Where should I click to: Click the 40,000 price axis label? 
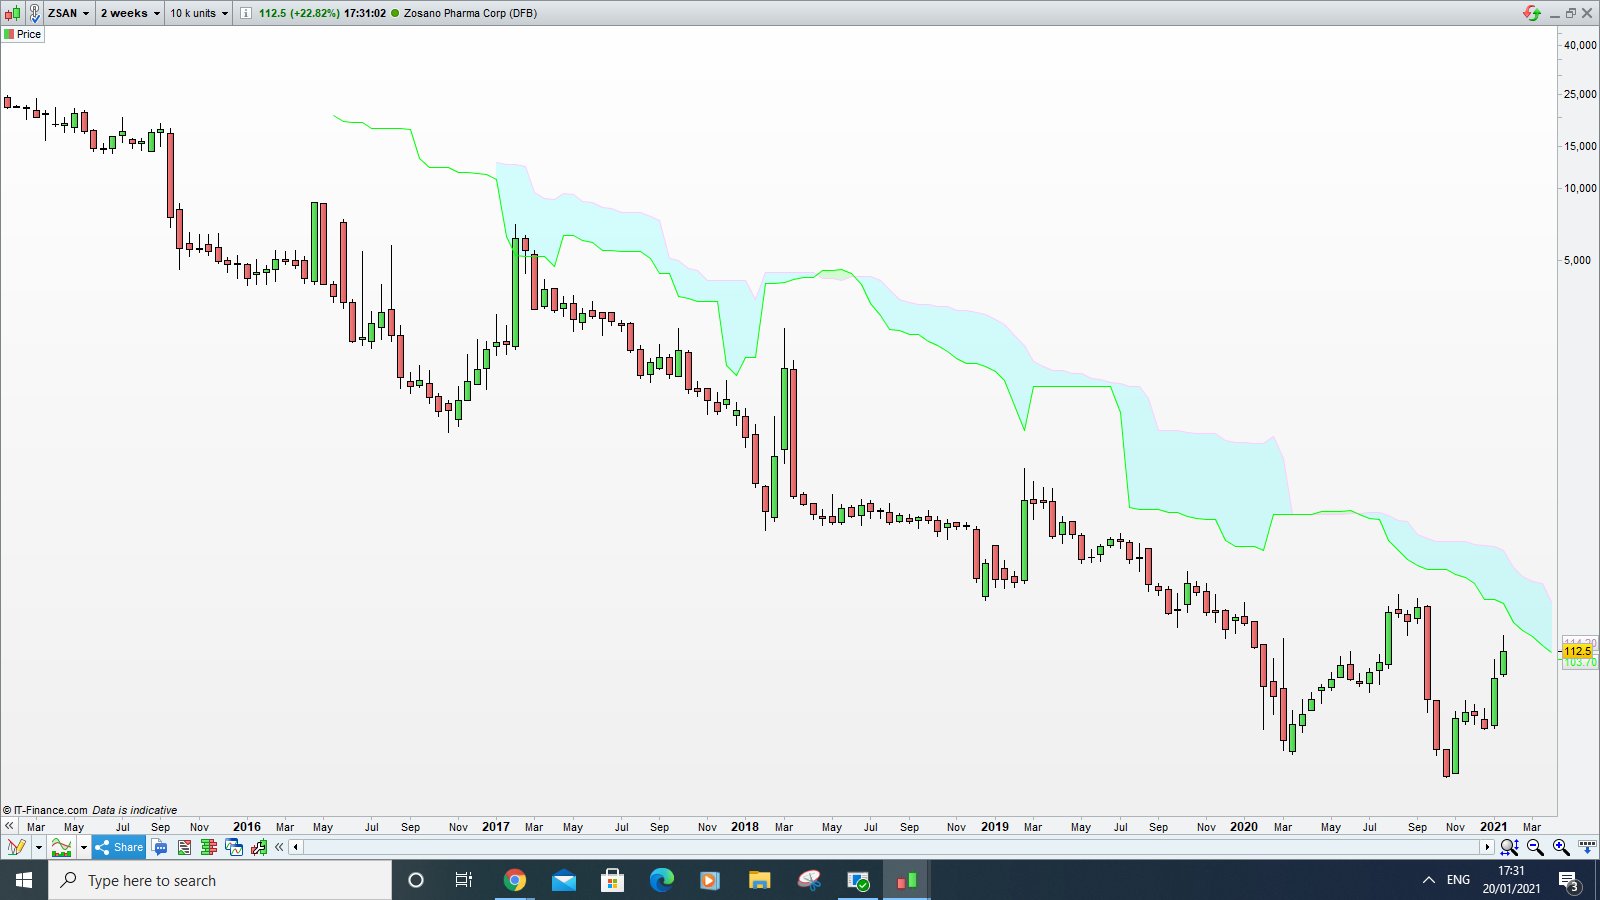click(1580, 45)
